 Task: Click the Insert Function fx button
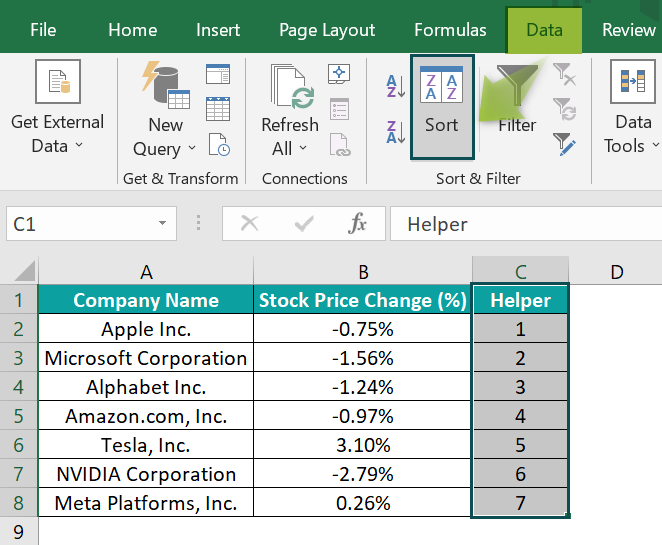[x=357, y=223]
